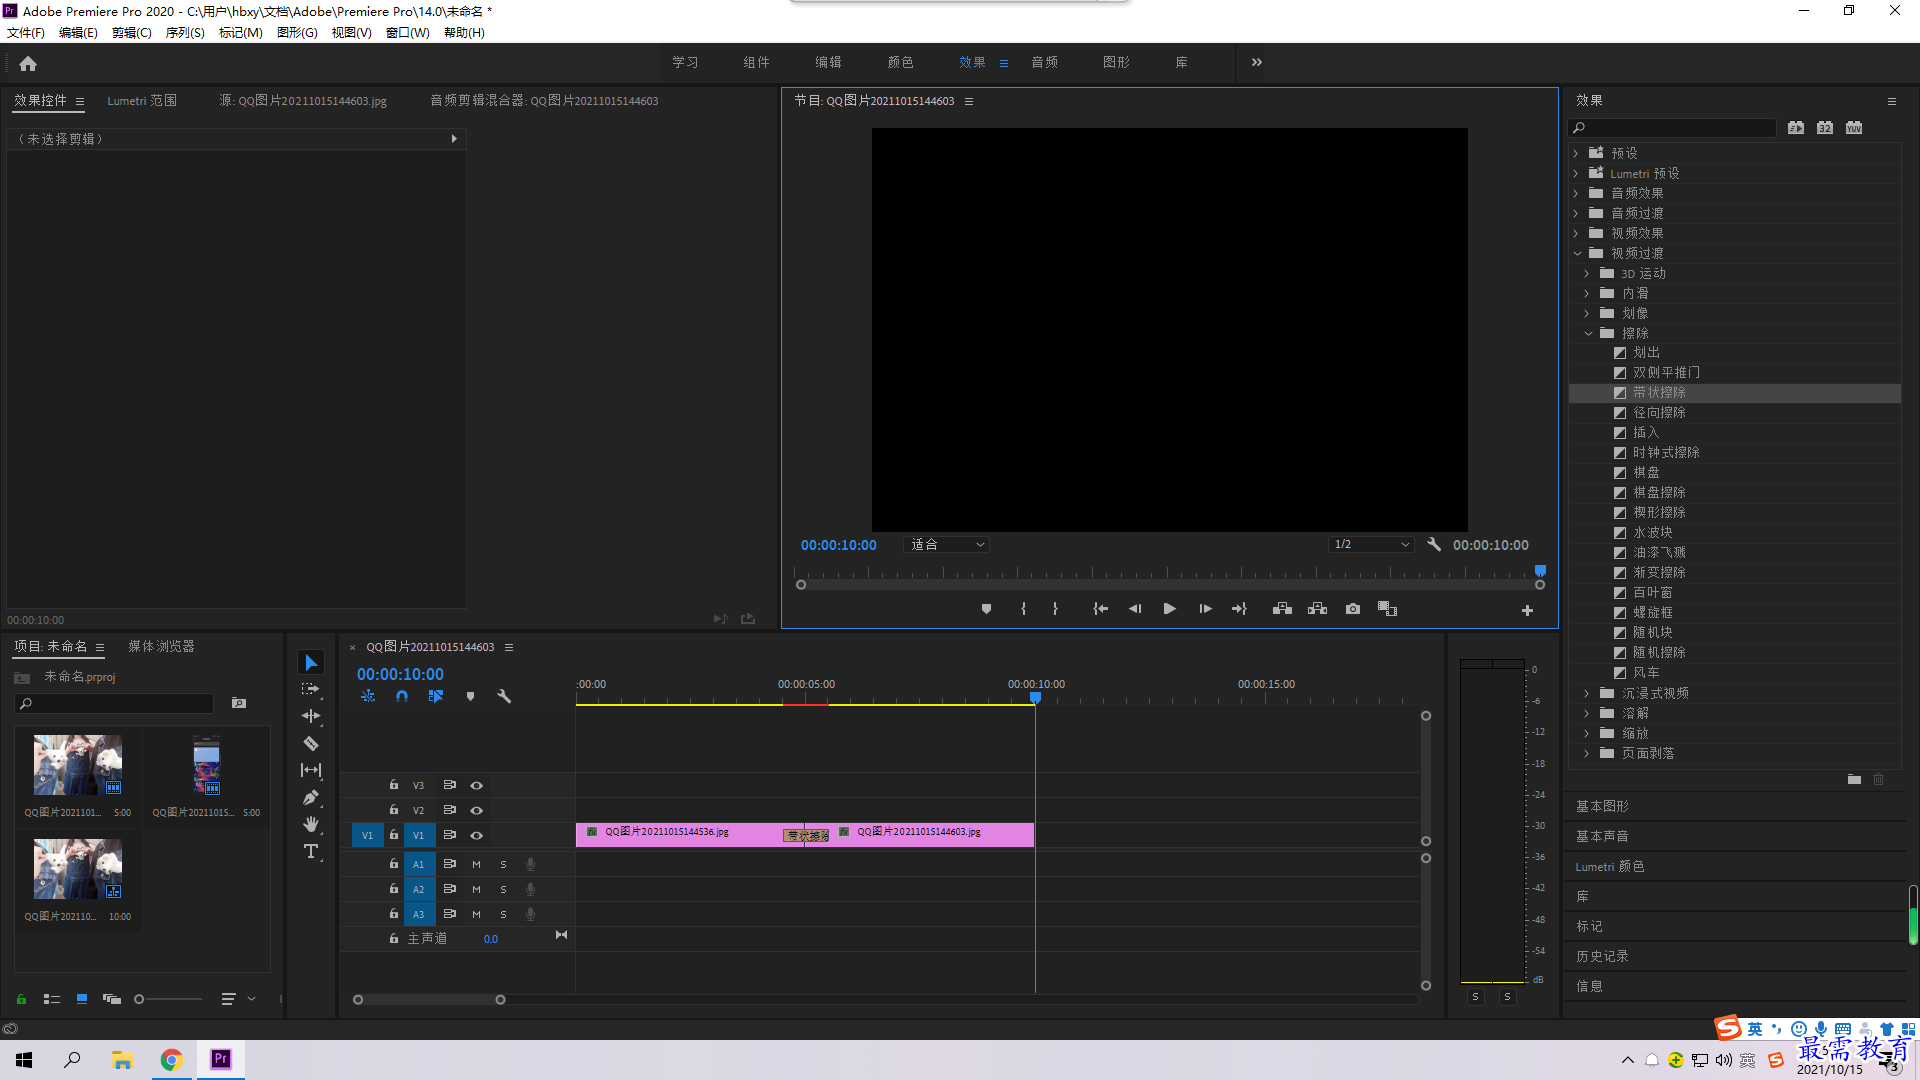
Task: Expand the 预设 effects folder
Action: click(1576, 153)
